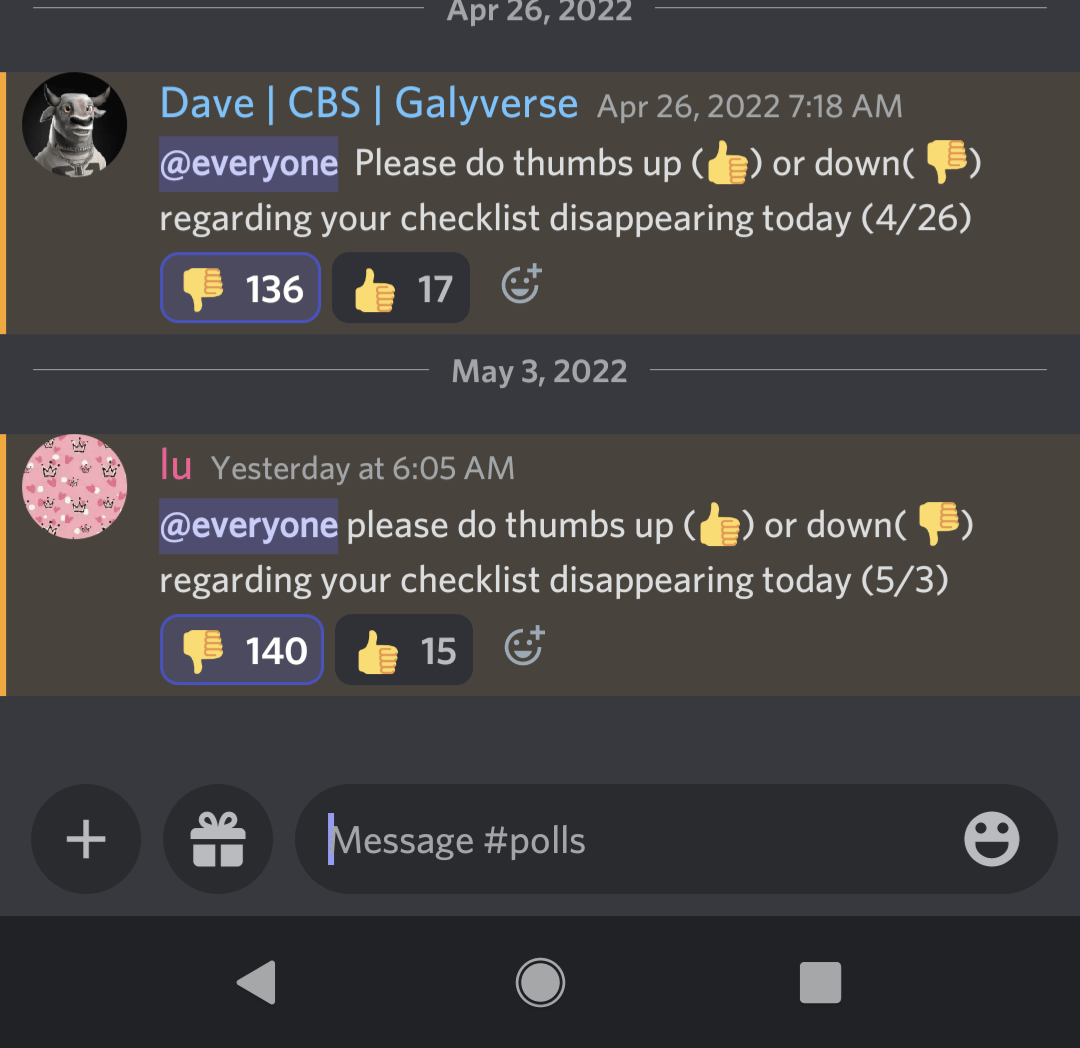Open Dave's bull avatar profile picture
Screen dimensions: 1080x1048
coord(74,125)
